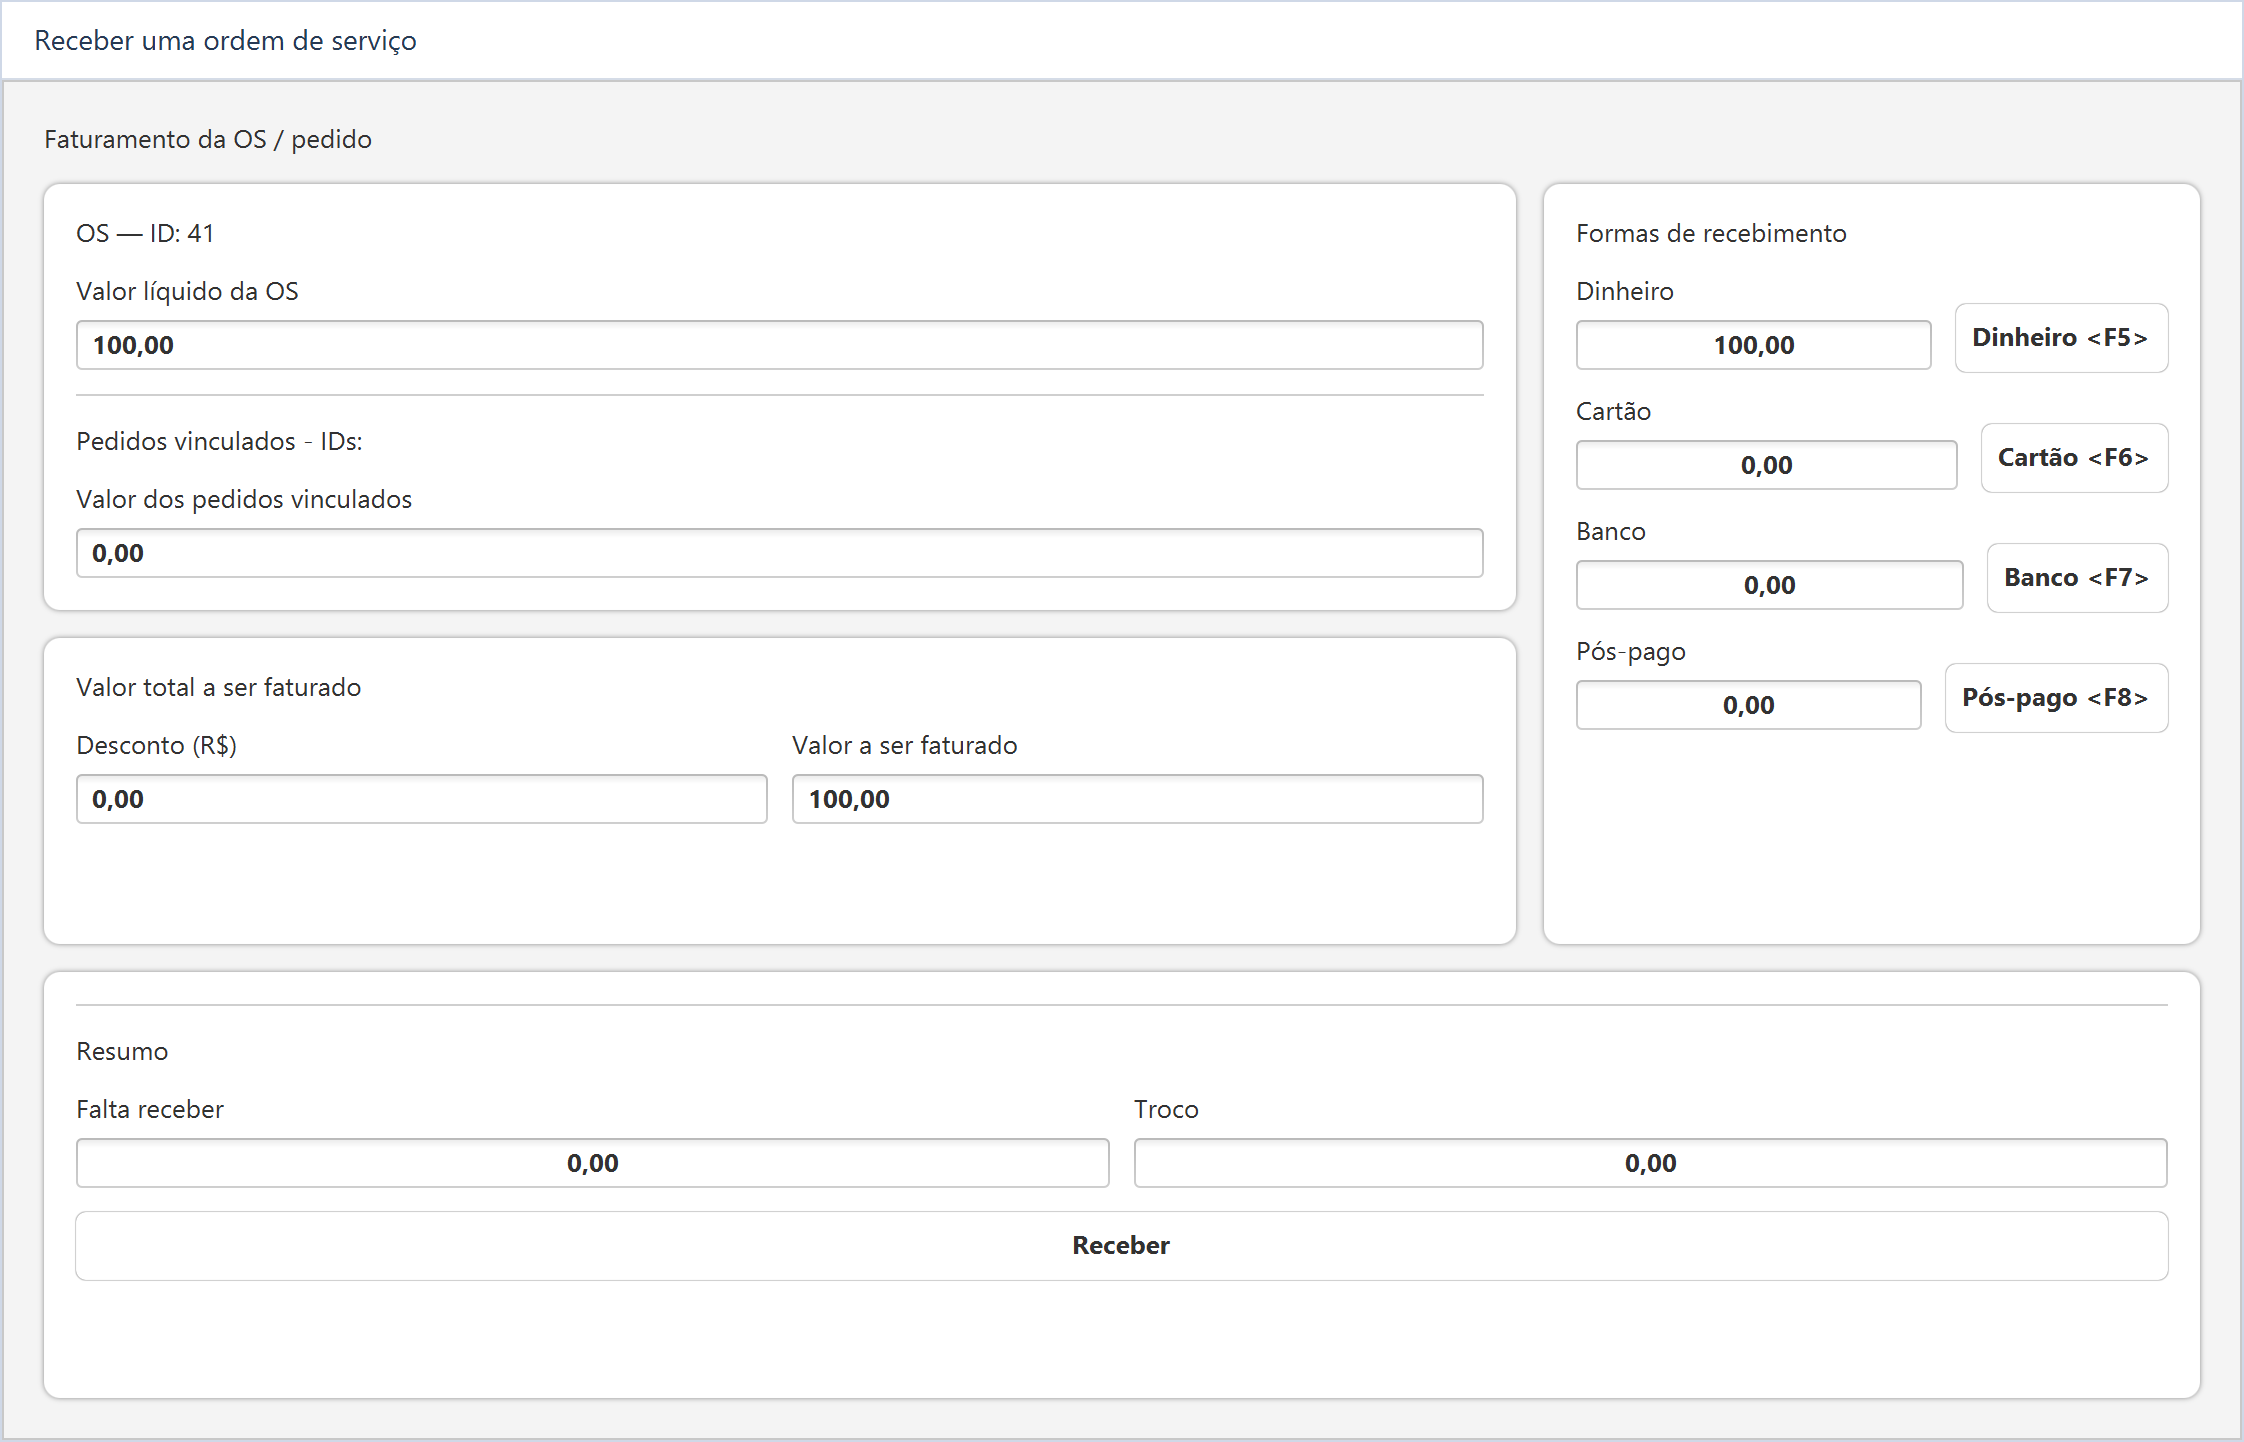Click the Valor dos pedidos vinculados field
This screenshot has width=2244, height=1442.
click(x=779, y=553)
